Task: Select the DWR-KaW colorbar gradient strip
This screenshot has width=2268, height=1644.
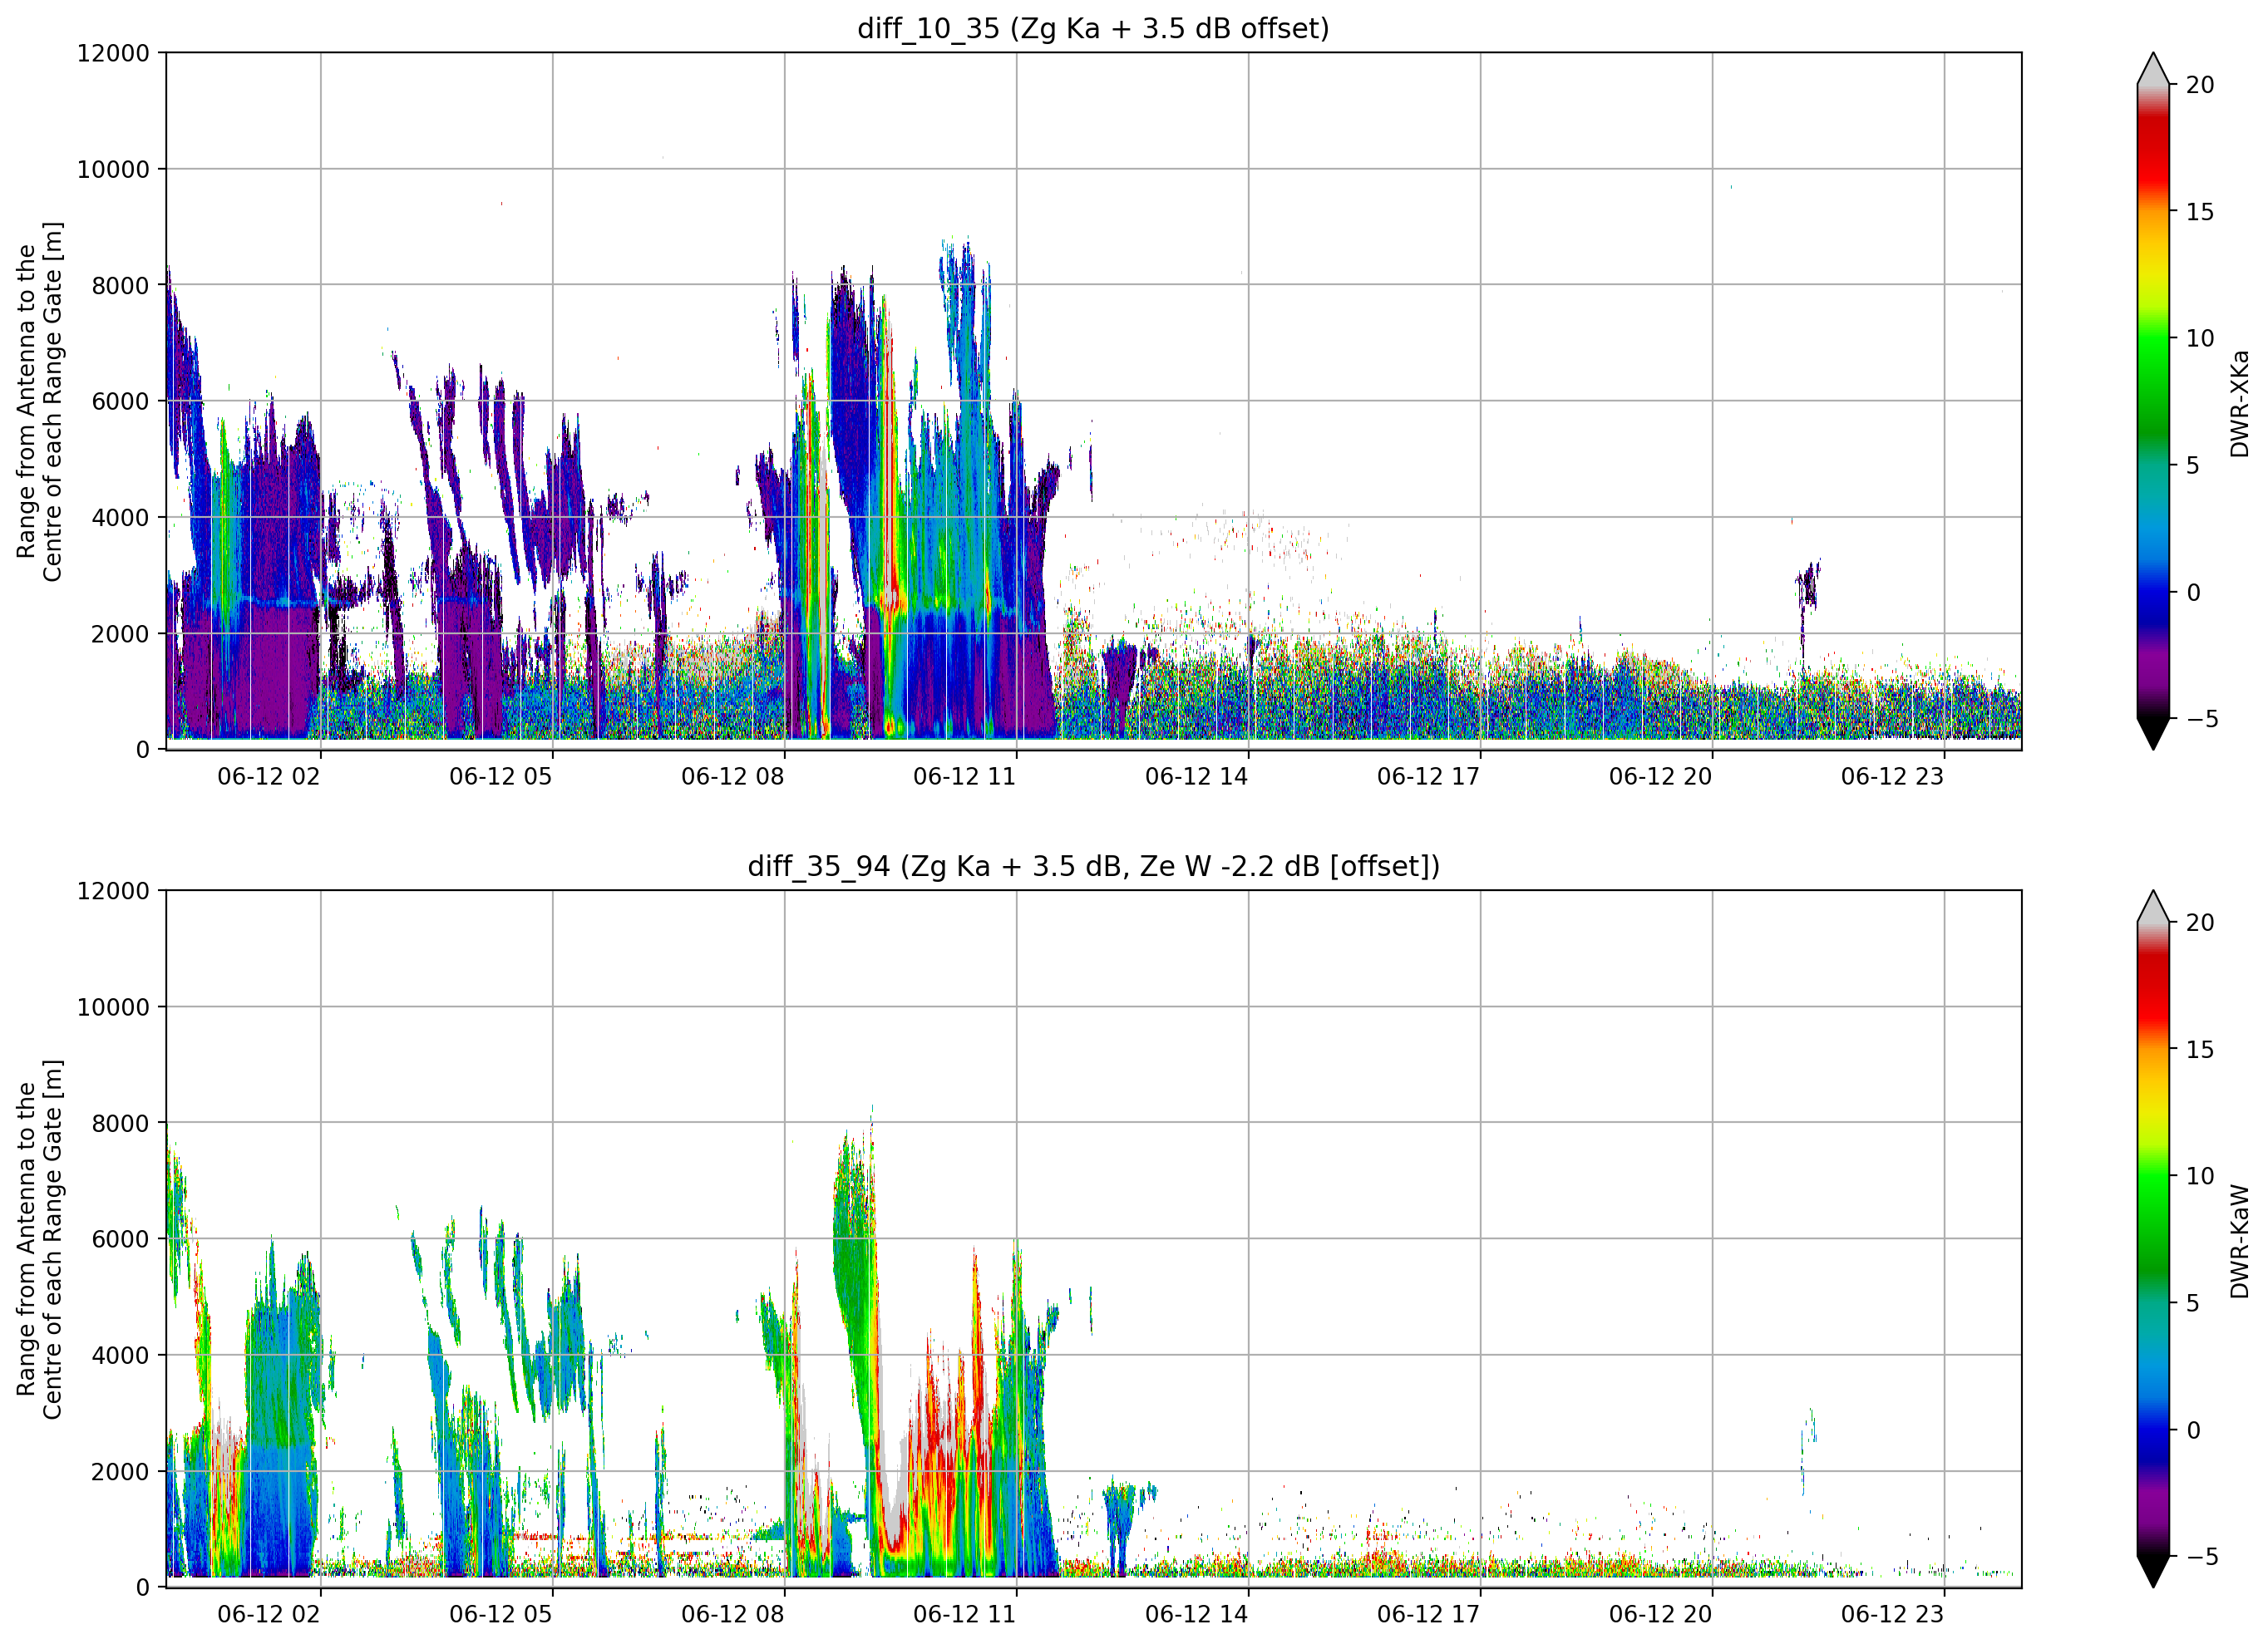Action: click(x=2153, y=1239)
